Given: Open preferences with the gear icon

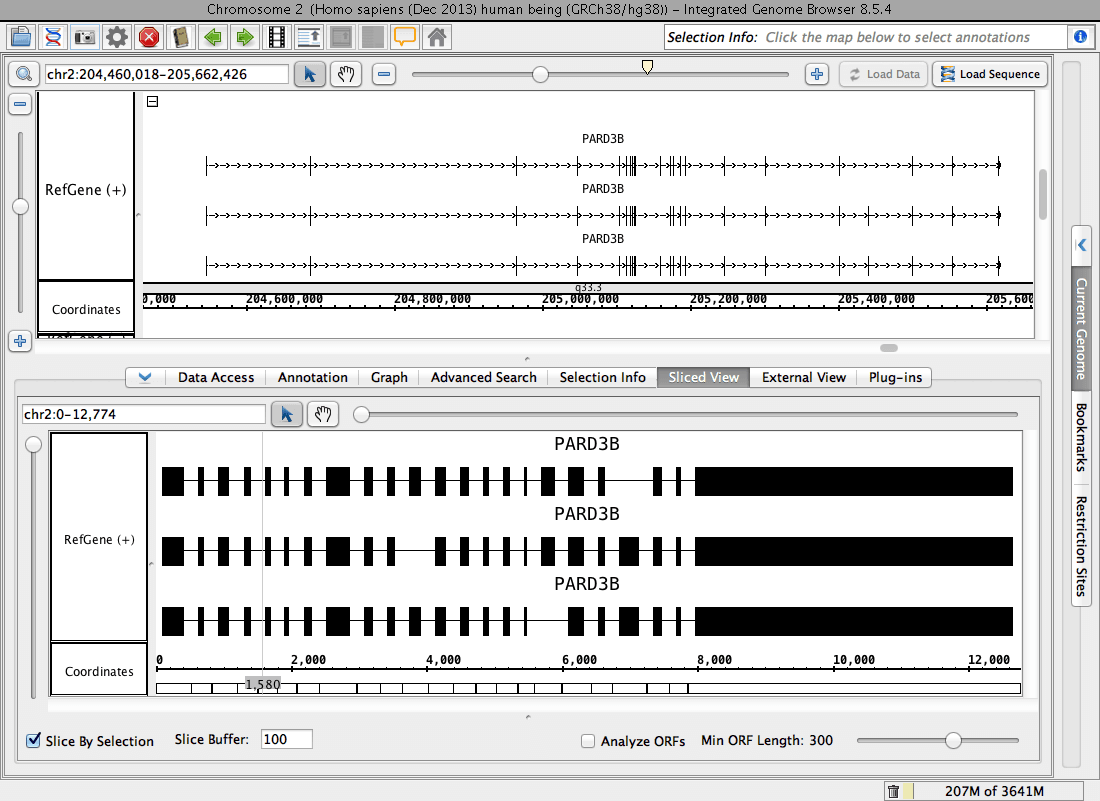Looking at the screenshot, I should tap(117, 38).
